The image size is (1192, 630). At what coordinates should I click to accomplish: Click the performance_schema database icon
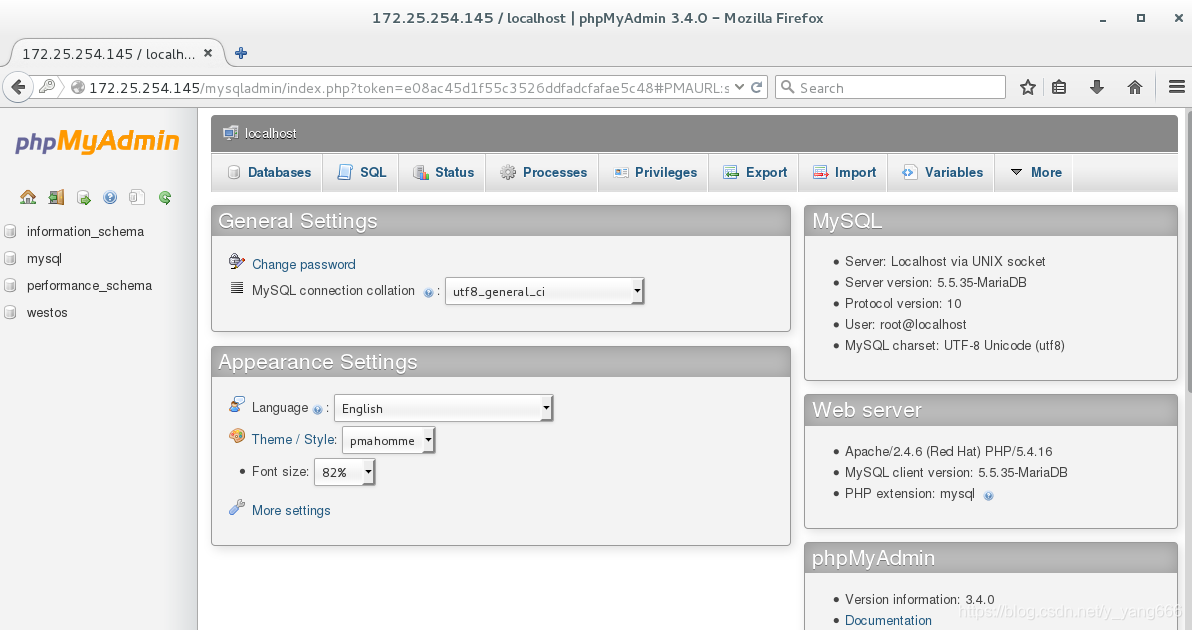[x=11, y=286]
